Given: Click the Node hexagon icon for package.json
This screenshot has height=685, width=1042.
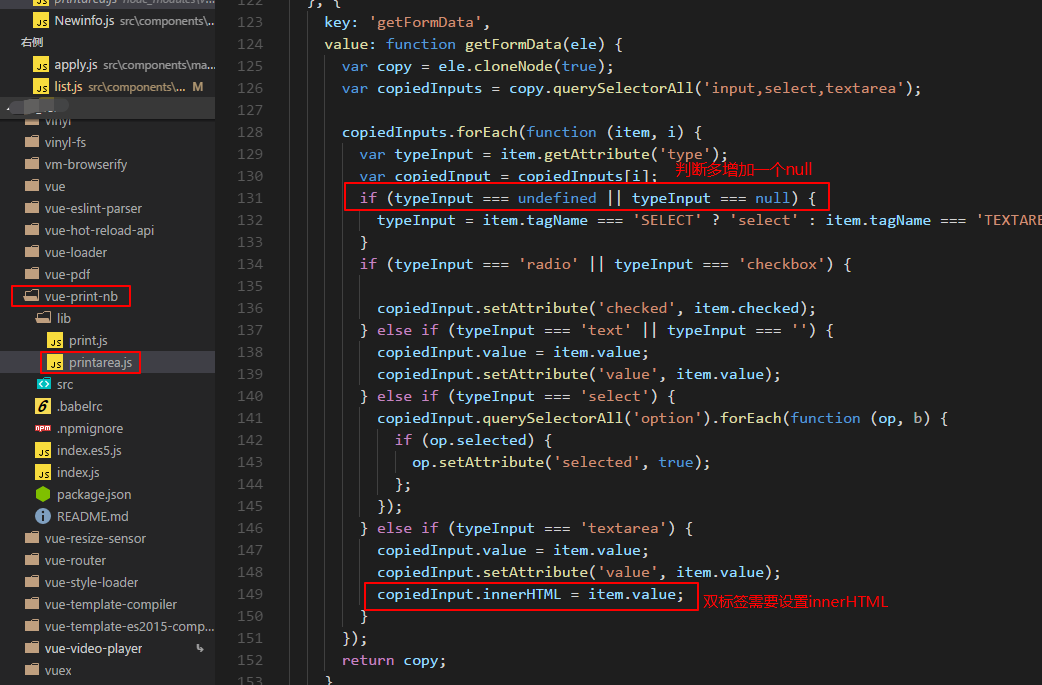Looking at the screenshot, I should [43, 494].
